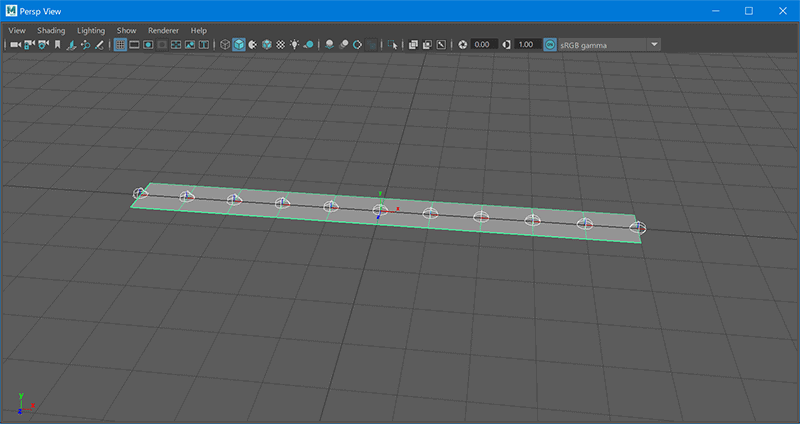Image resolution: width=800 pixels, height=424 pixels.
Task: Click the Use Default Material icon
Action: point(253,45)
